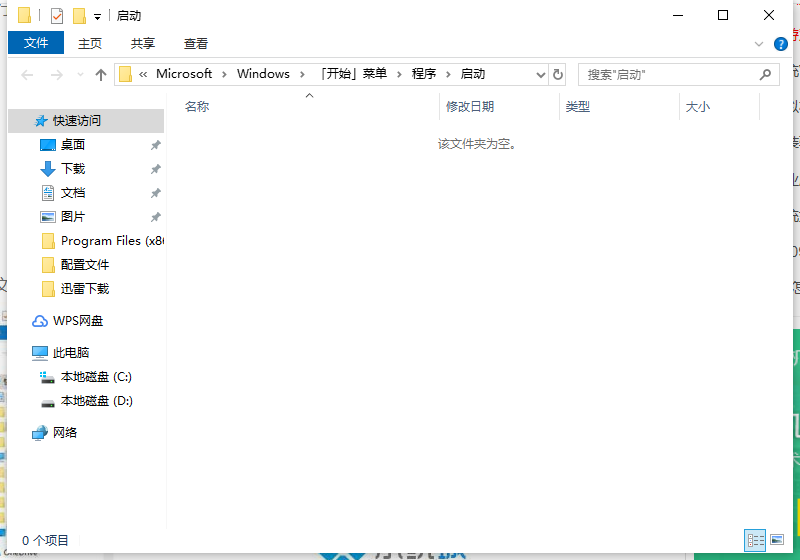800x560 pixels.
Task: Open the blue Help question mark icon
Action: [780, 44]
